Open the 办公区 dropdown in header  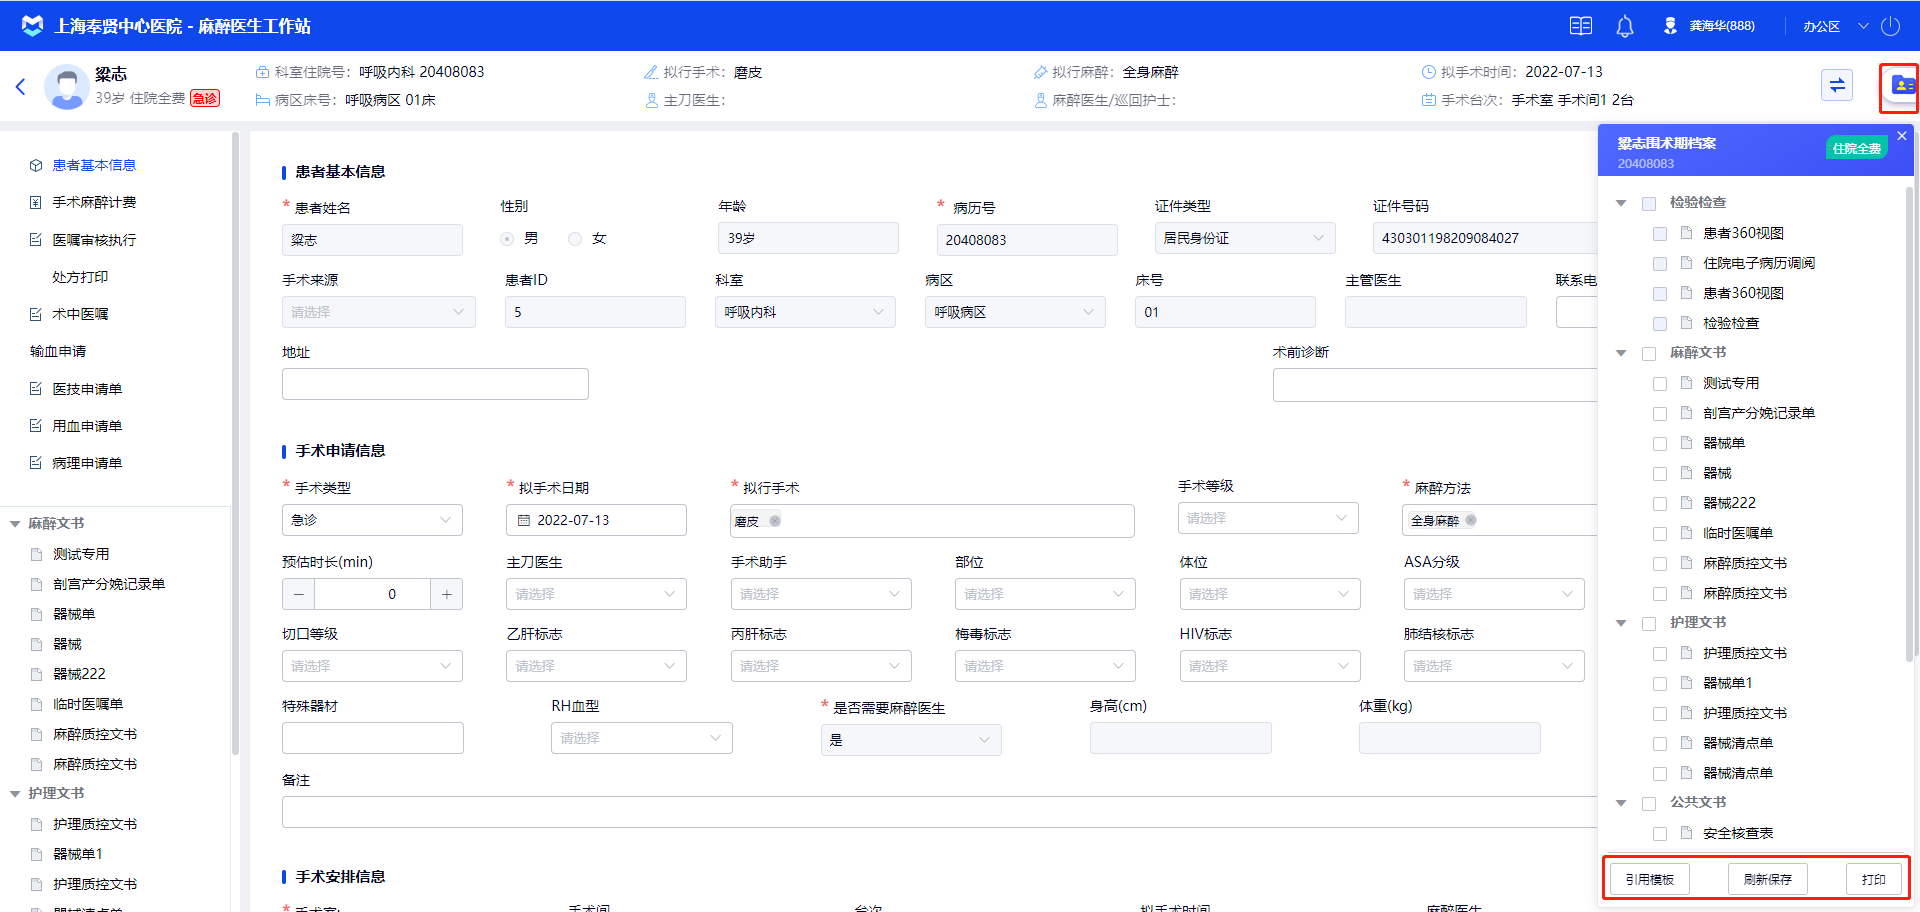[x=1835, y=26]
